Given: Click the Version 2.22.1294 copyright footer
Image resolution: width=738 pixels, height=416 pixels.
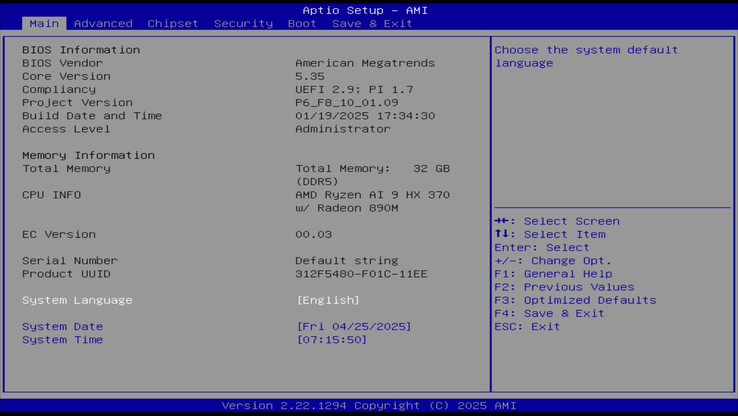Looking at the screenshot, I should [x=369, y=406].
